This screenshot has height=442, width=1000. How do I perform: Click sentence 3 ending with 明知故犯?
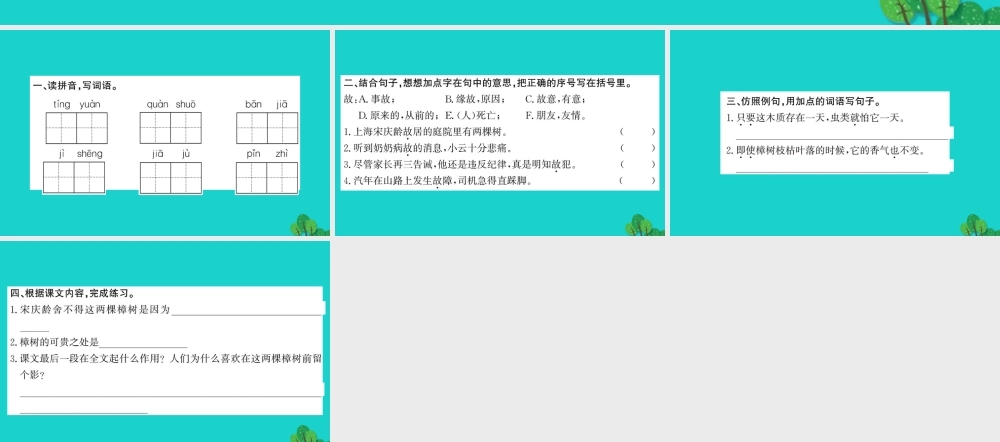tap(461, 165)
